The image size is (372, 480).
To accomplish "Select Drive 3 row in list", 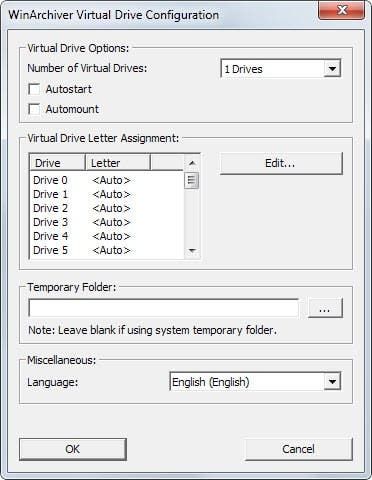I will click(x=107, y=222).
